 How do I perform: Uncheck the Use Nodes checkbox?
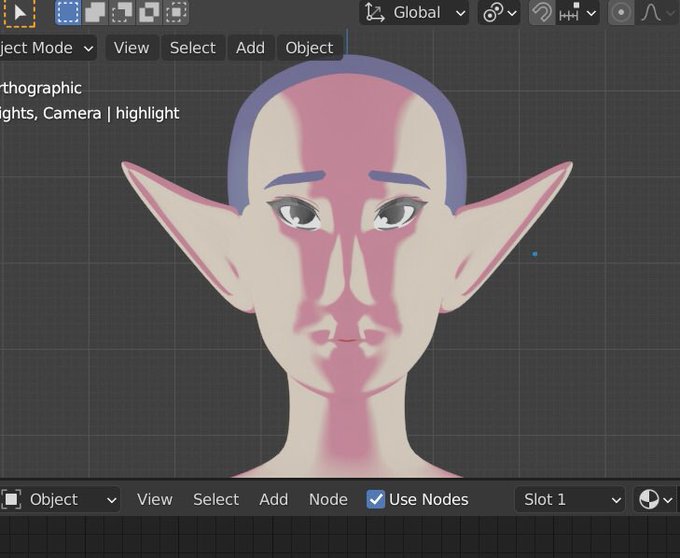click(x=376, y=499)
